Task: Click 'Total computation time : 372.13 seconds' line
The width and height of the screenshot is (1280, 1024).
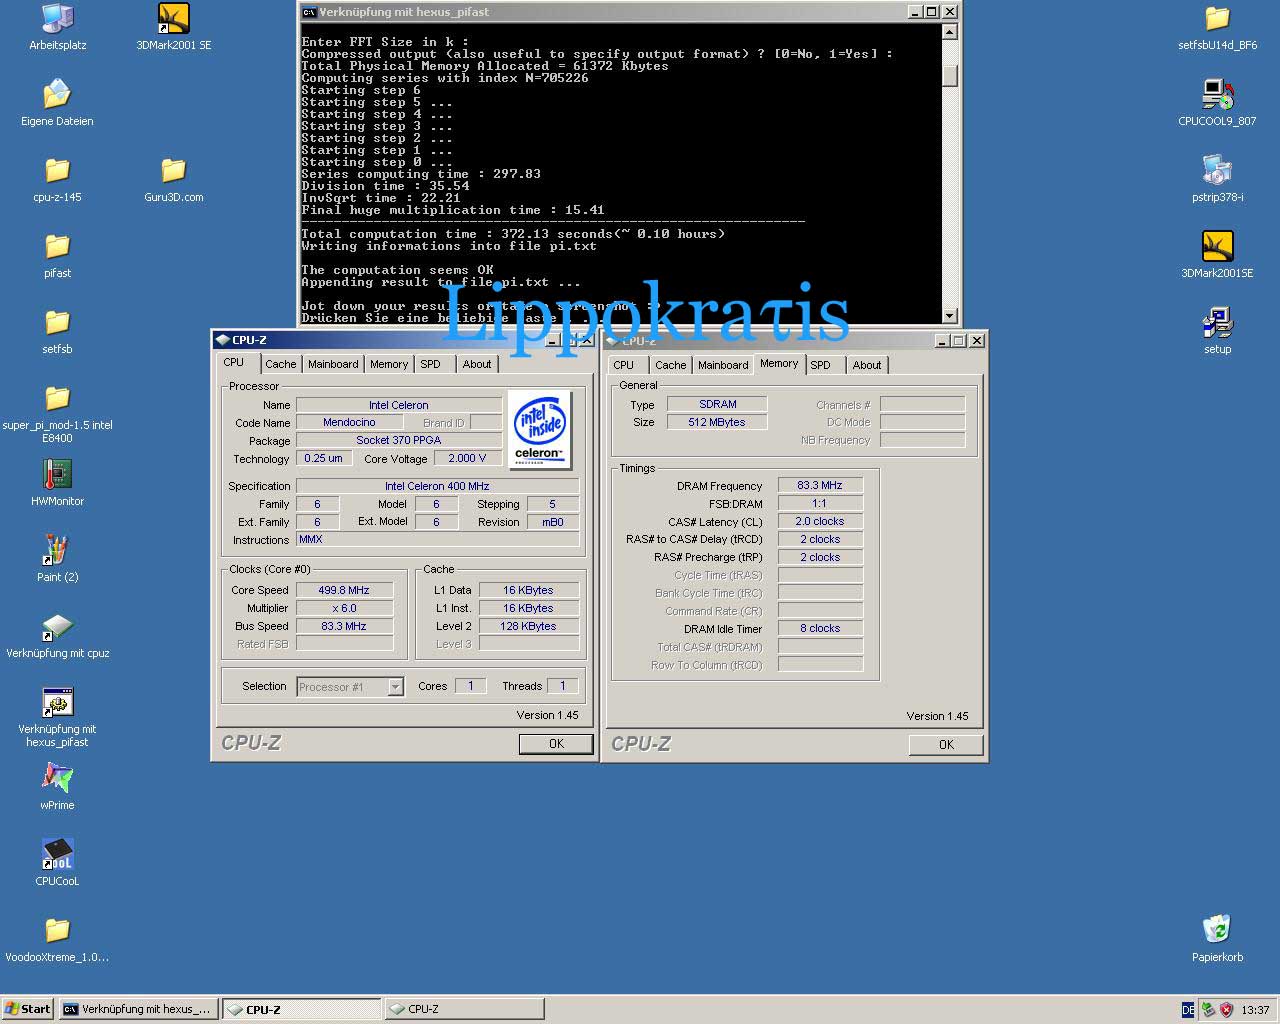Action: click(x=513, y=234)
